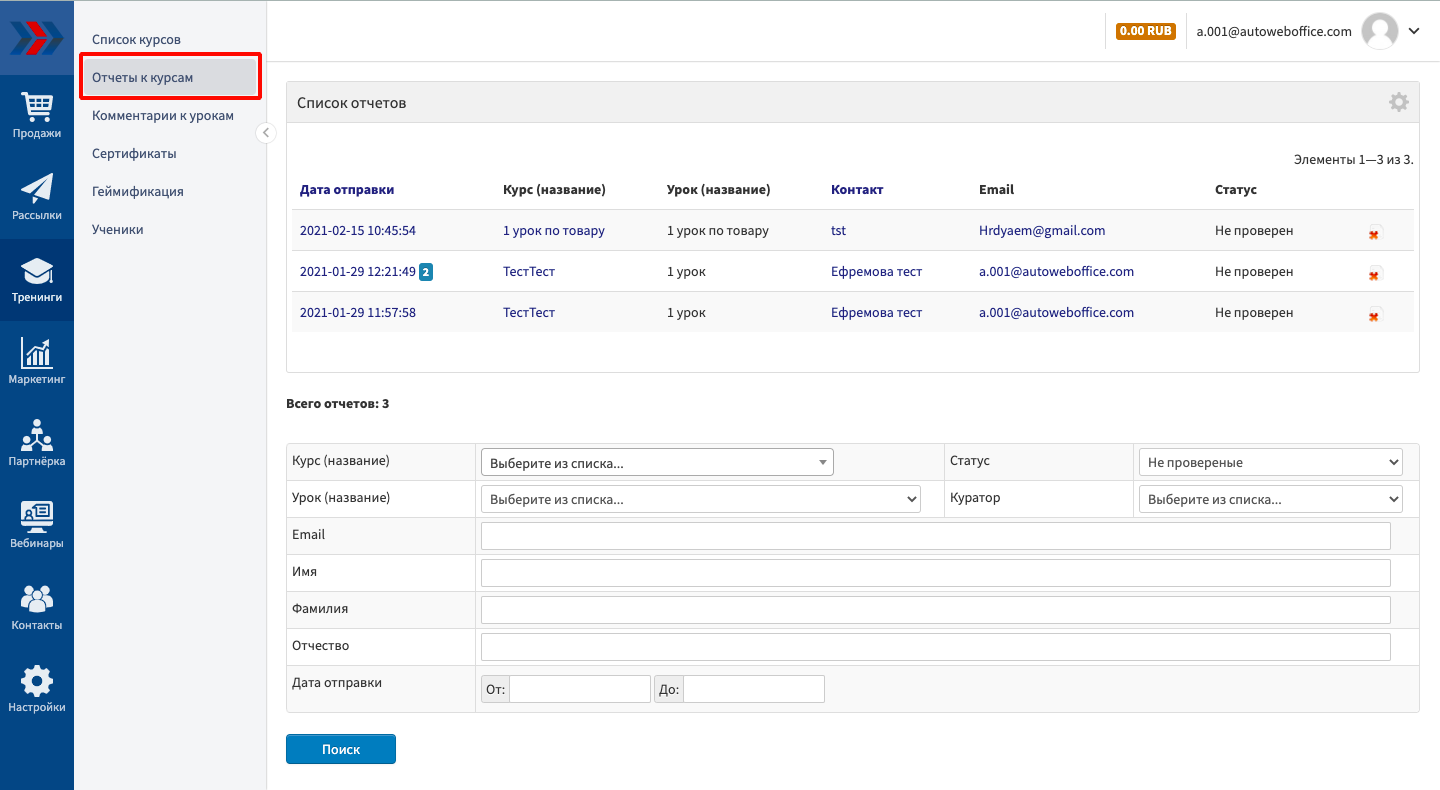Collapse the submenu sidebar arrow
This screenshot has height=790, width=1440.
tap(266, 133)
